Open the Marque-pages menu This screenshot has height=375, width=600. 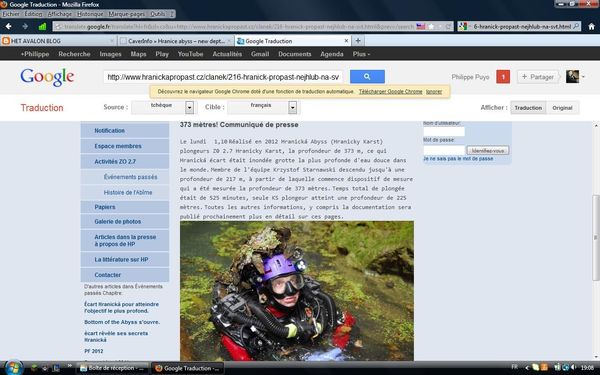point(127,14)
